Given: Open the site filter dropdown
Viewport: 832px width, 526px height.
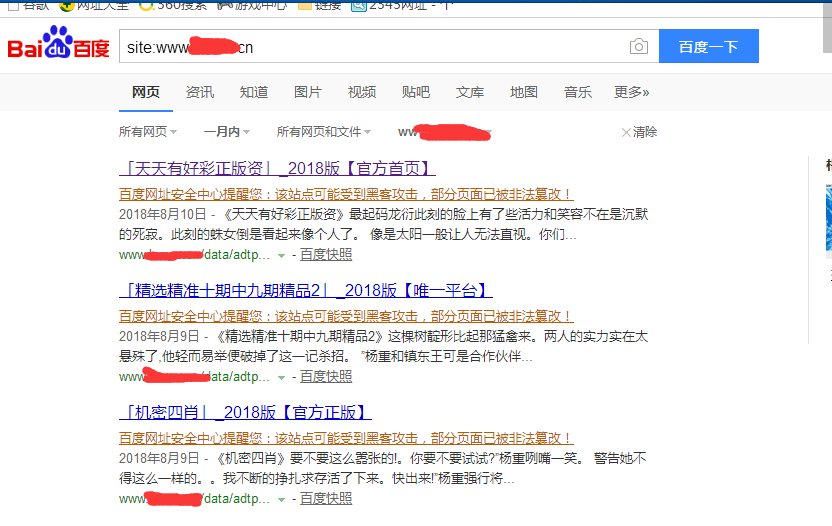Looking at the screenshot, I should click(x=445, y=132).
